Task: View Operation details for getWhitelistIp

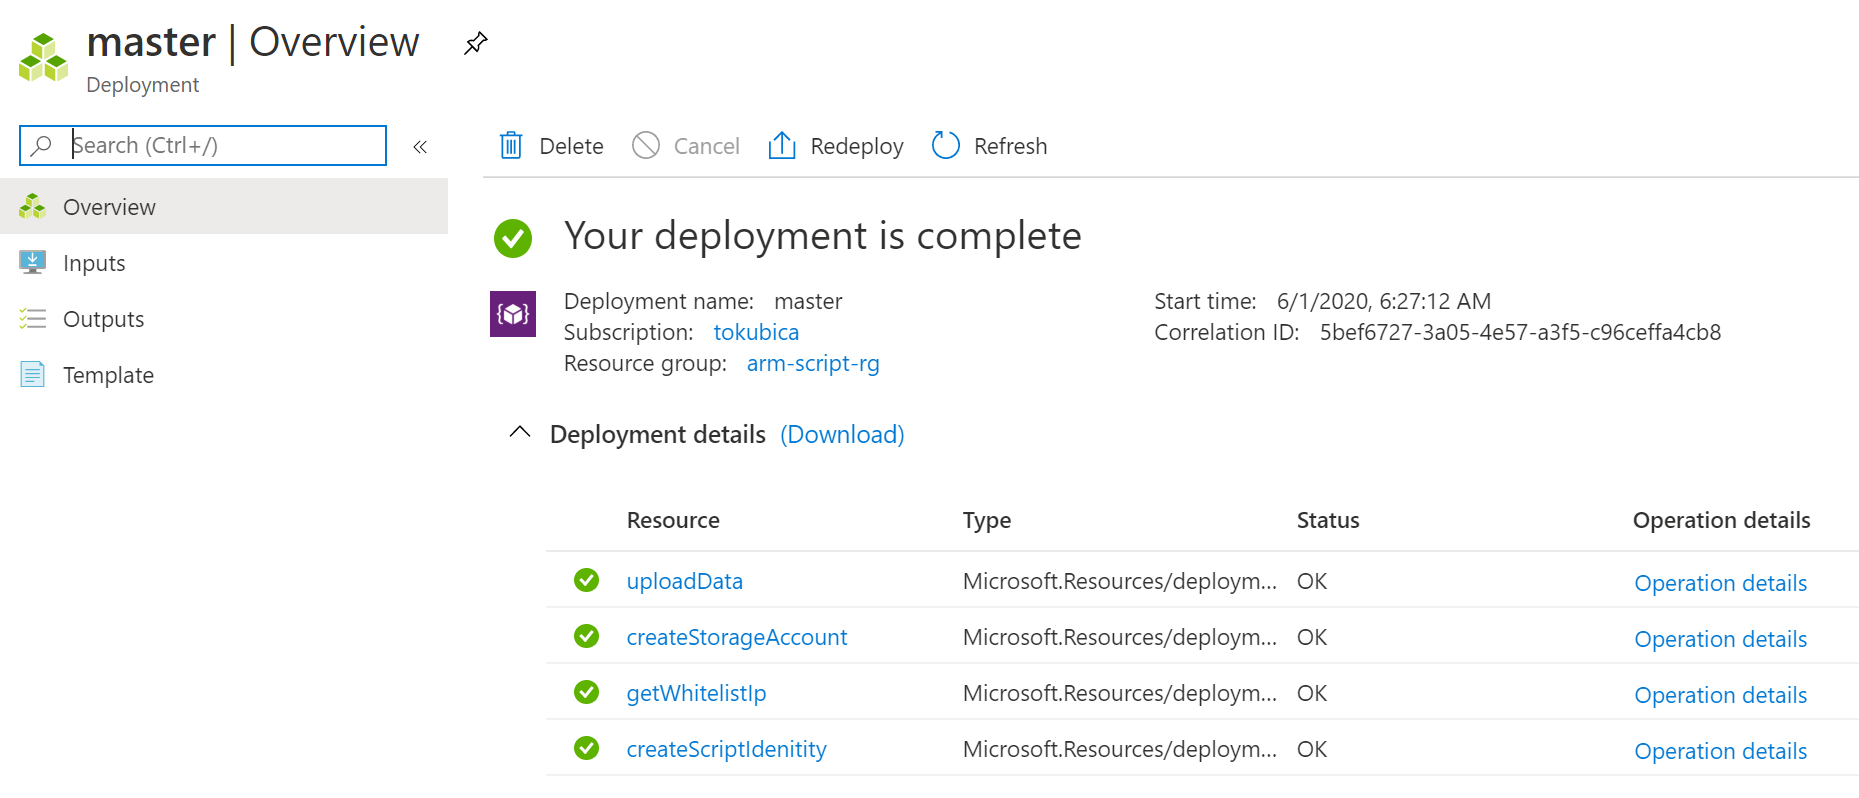Action: click(x=1720, y=695)
